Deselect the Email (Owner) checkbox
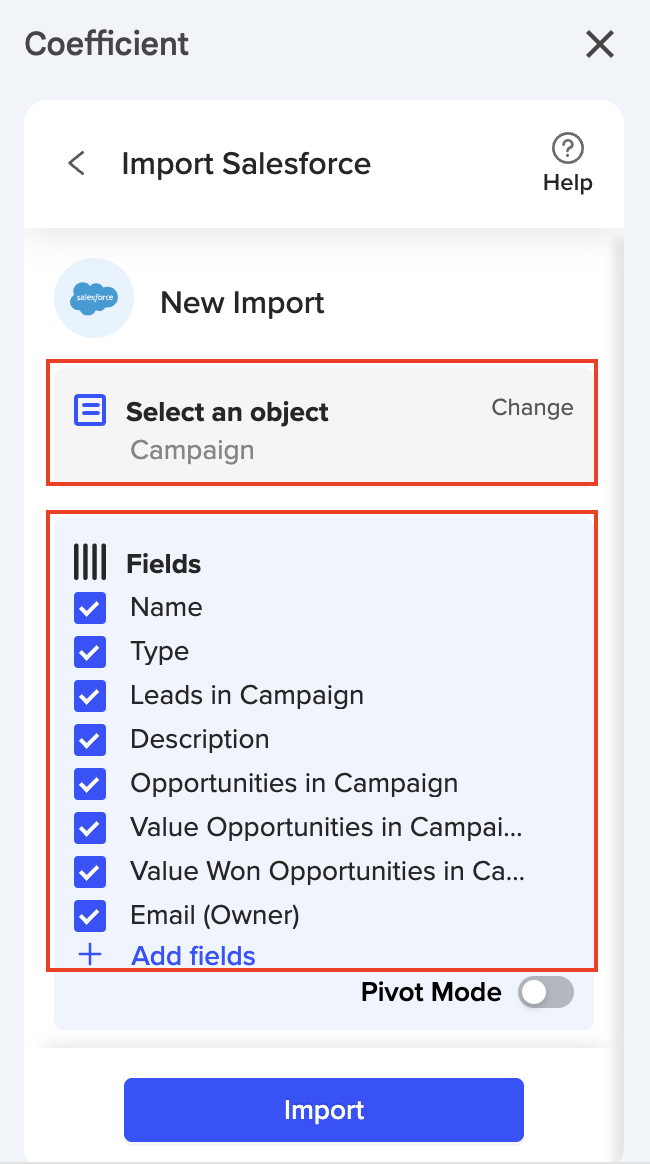 [x=90, y=916]
